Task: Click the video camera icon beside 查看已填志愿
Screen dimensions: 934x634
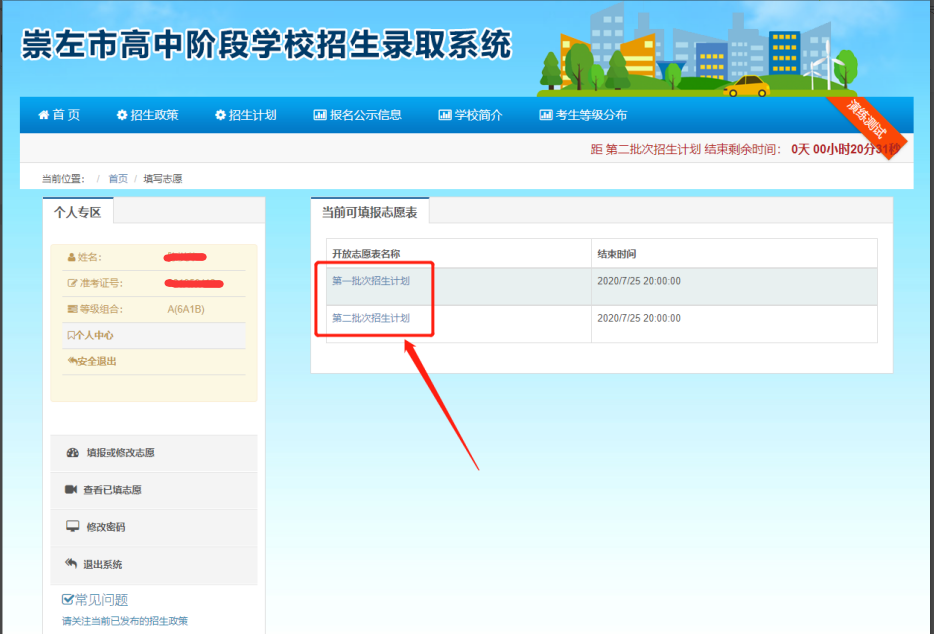Action: coord(72,490)
